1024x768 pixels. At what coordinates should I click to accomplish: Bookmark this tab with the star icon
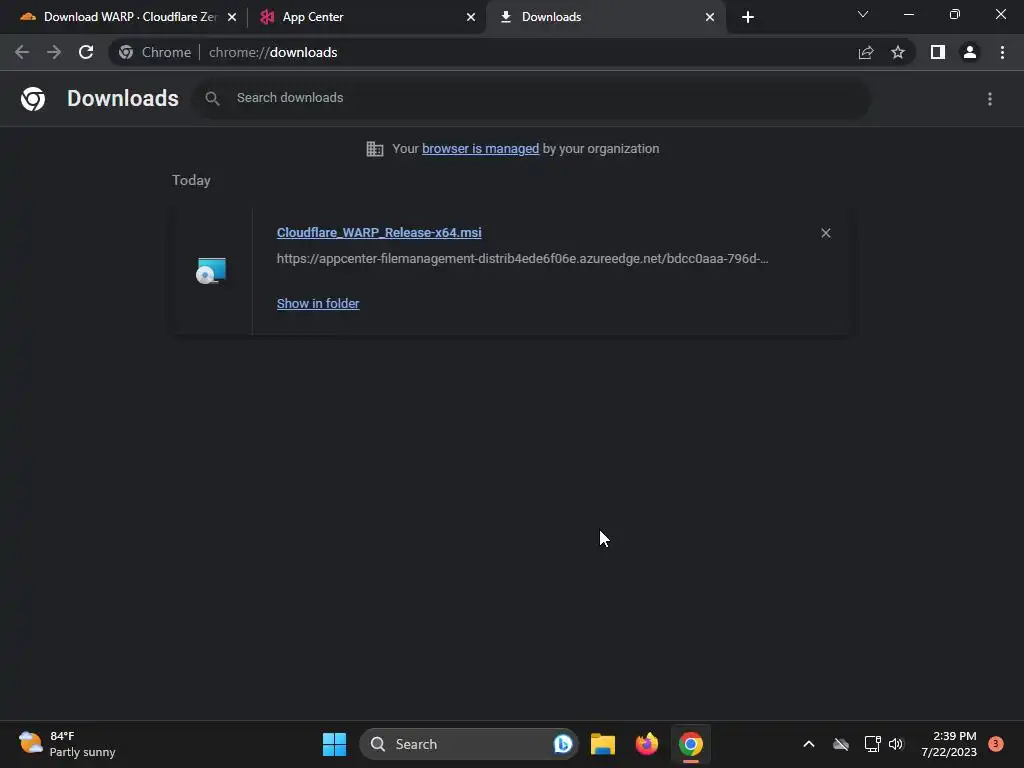pyautogui.click(x=898, y=52)
